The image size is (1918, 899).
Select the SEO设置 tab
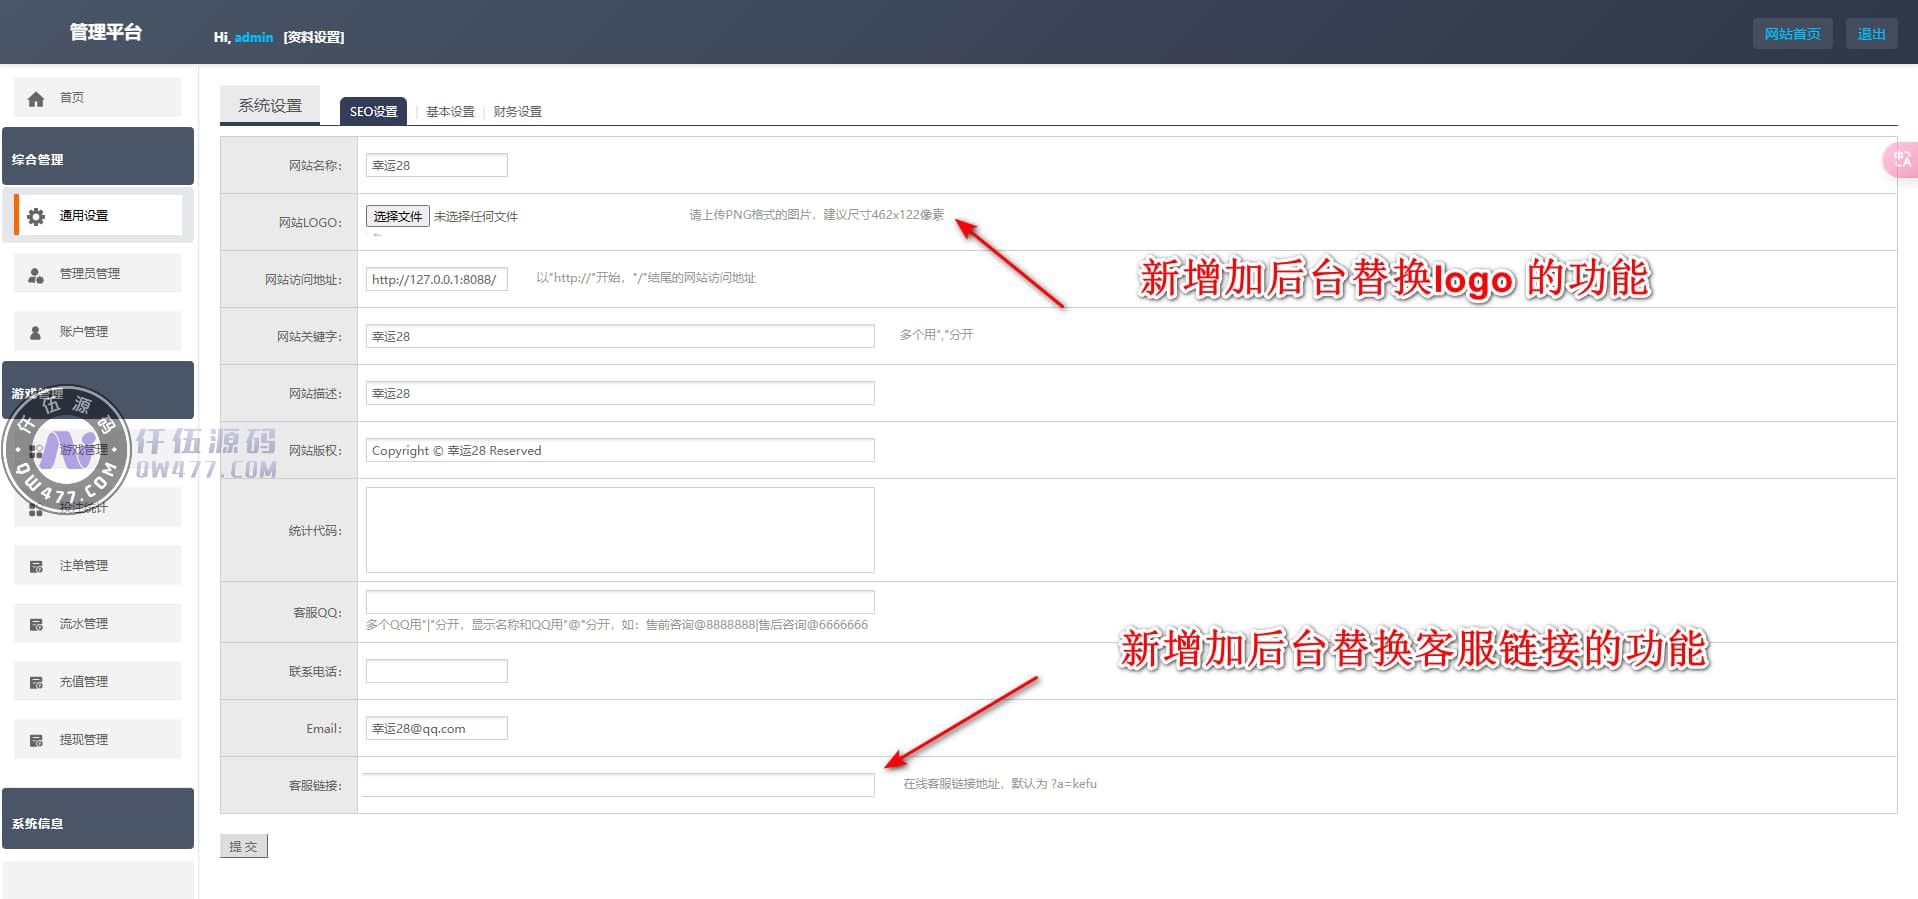pyautogui.click(x=373, y=112)
